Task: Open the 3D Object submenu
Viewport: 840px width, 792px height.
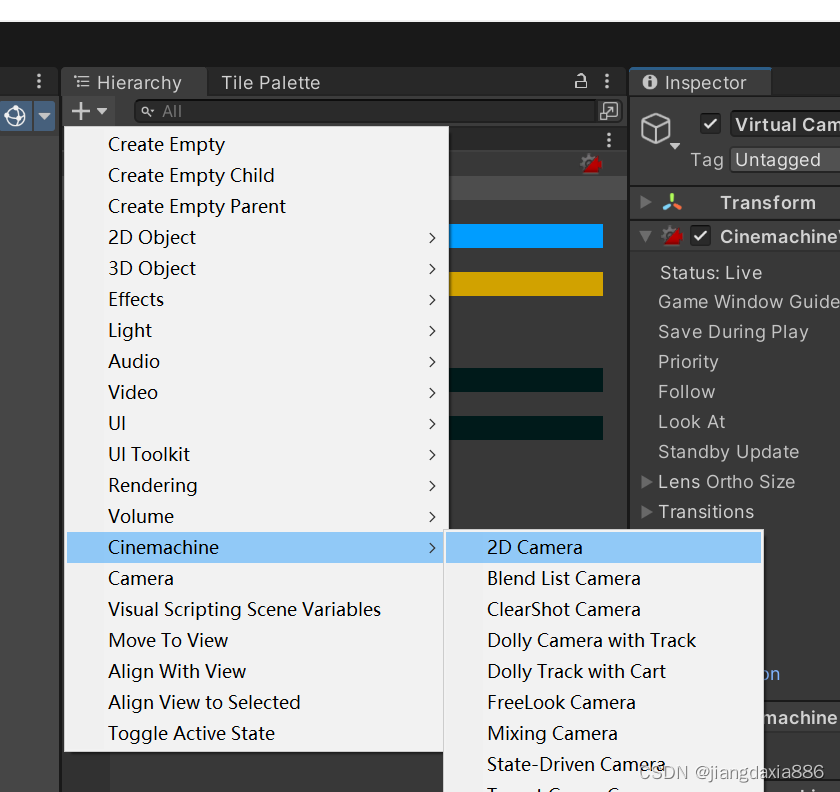Action: (257, 268)
